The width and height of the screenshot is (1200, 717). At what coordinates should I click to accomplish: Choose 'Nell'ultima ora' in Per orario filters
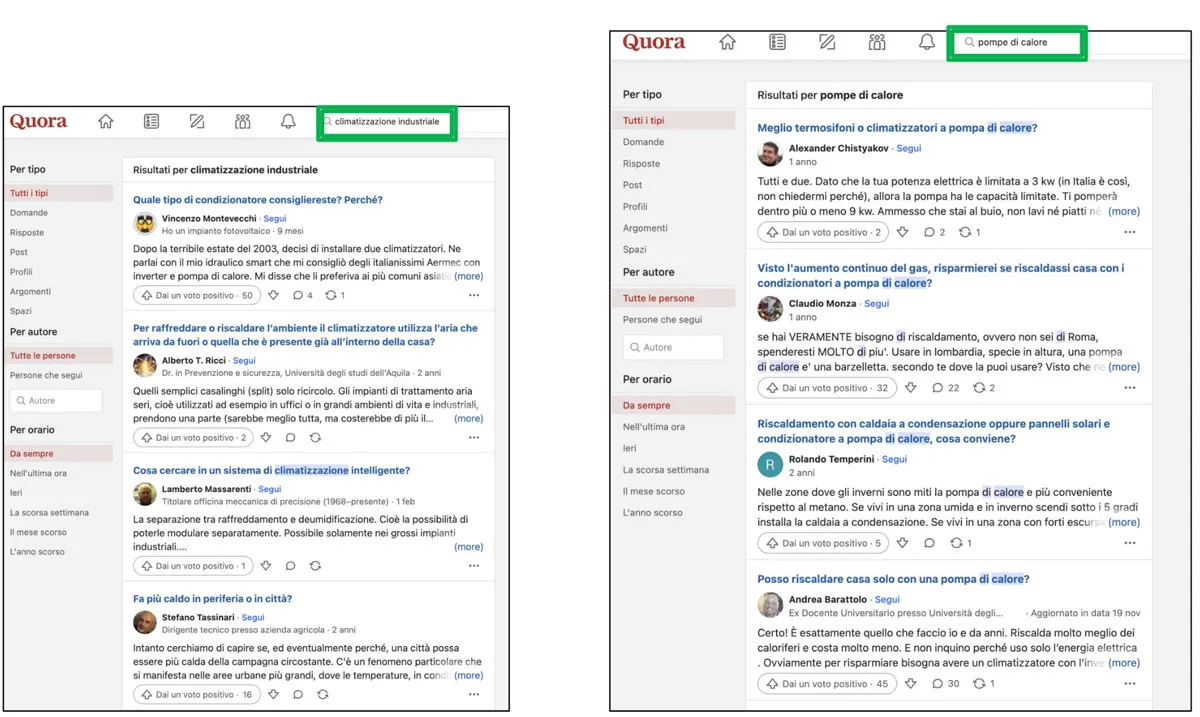click(x=44, y=474)
